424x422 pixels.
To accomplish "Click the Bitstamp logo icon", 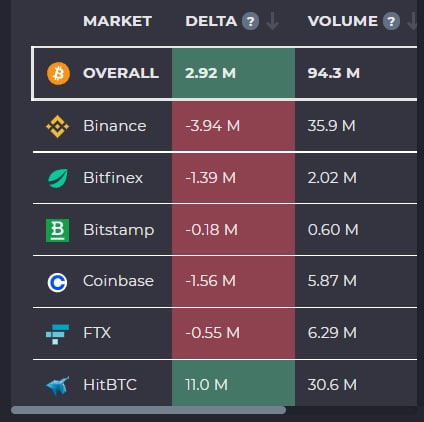I will tap(57, 230).
